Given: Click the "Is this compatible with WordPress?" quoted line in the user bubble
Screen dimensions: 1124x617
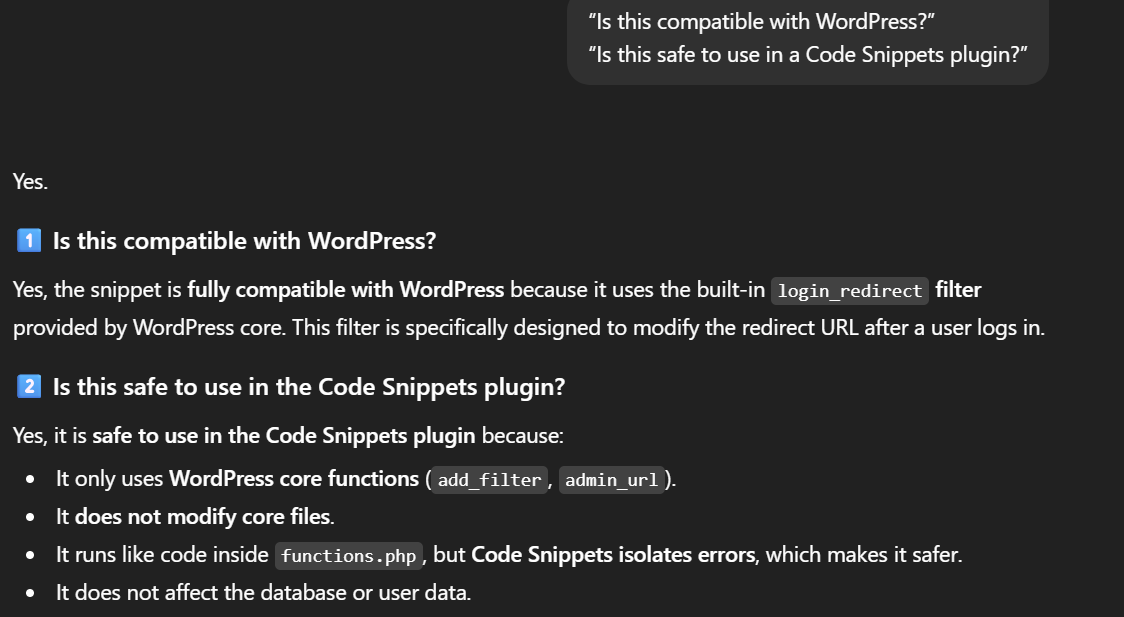Looking at the screenshot, I should click(x=761, y=21).
